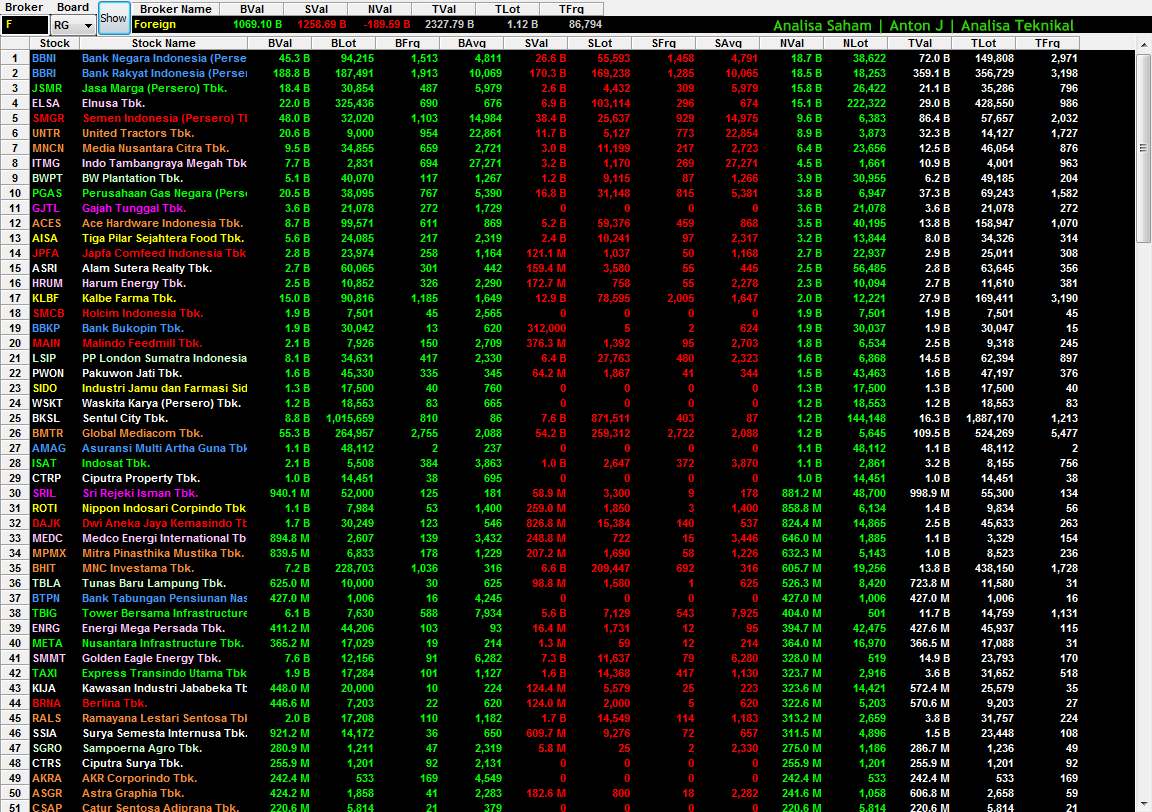Click the Show button
Screen dimensions: 1152x812
click(114, 18)
